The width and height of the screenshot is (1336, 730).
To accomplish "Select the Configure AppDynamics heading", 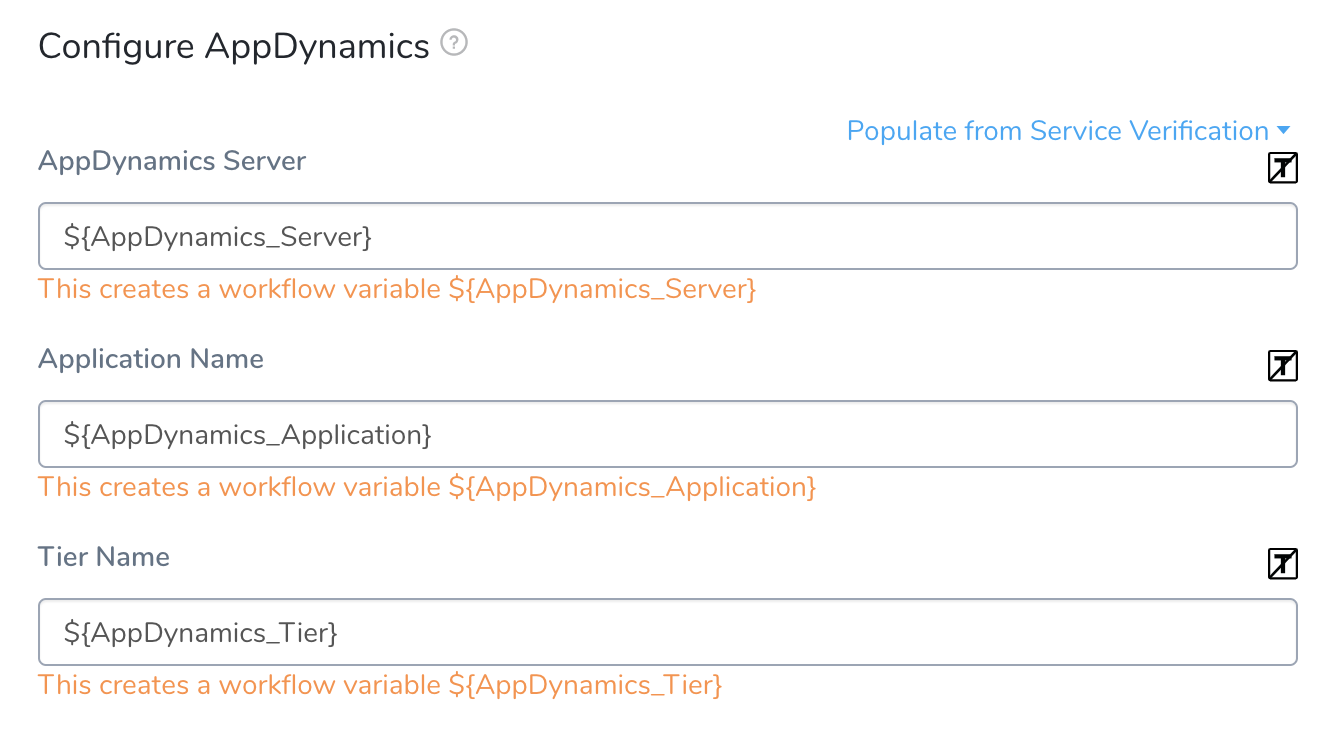I will click(234, 46).
